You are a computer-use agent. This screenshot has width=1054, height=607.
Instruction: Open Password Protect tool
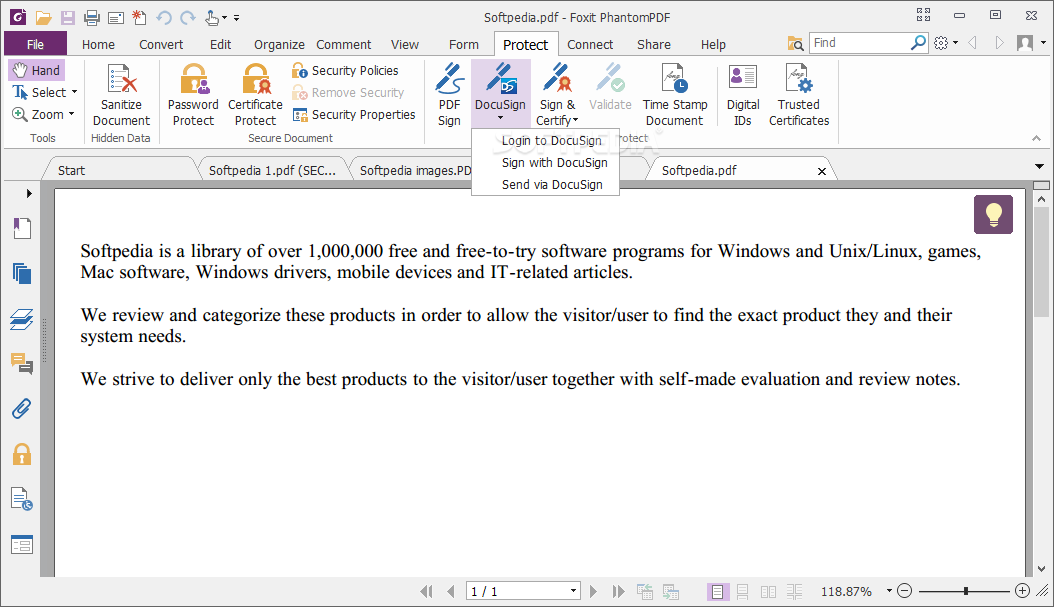[193, 95]
